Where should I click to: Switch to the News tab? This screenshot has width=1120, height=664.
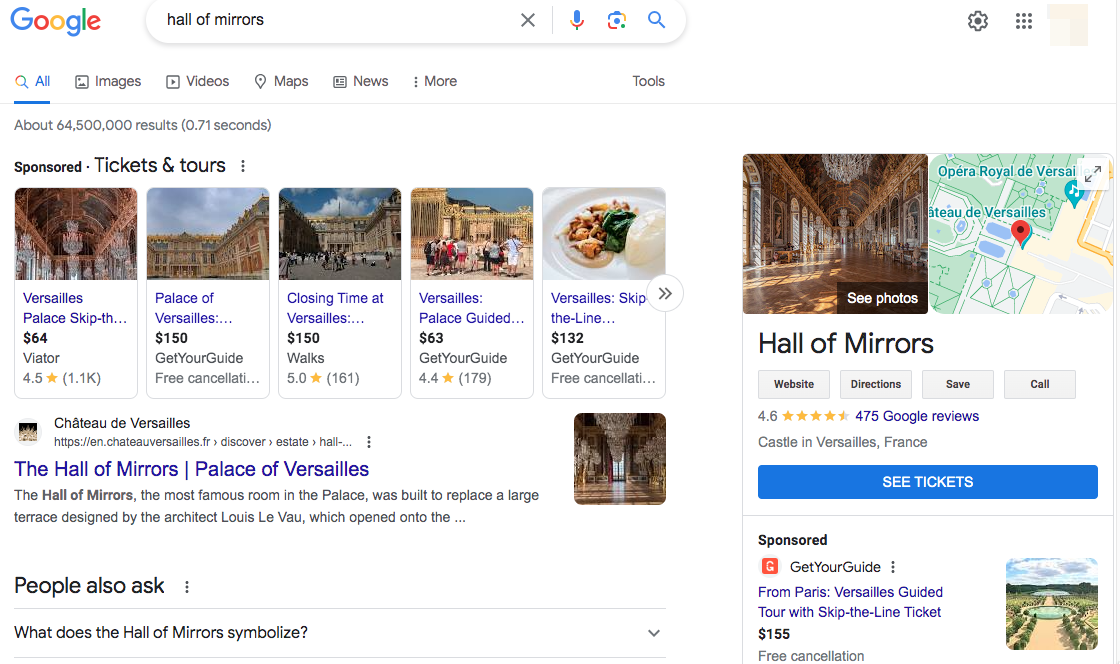coord(361,81)
